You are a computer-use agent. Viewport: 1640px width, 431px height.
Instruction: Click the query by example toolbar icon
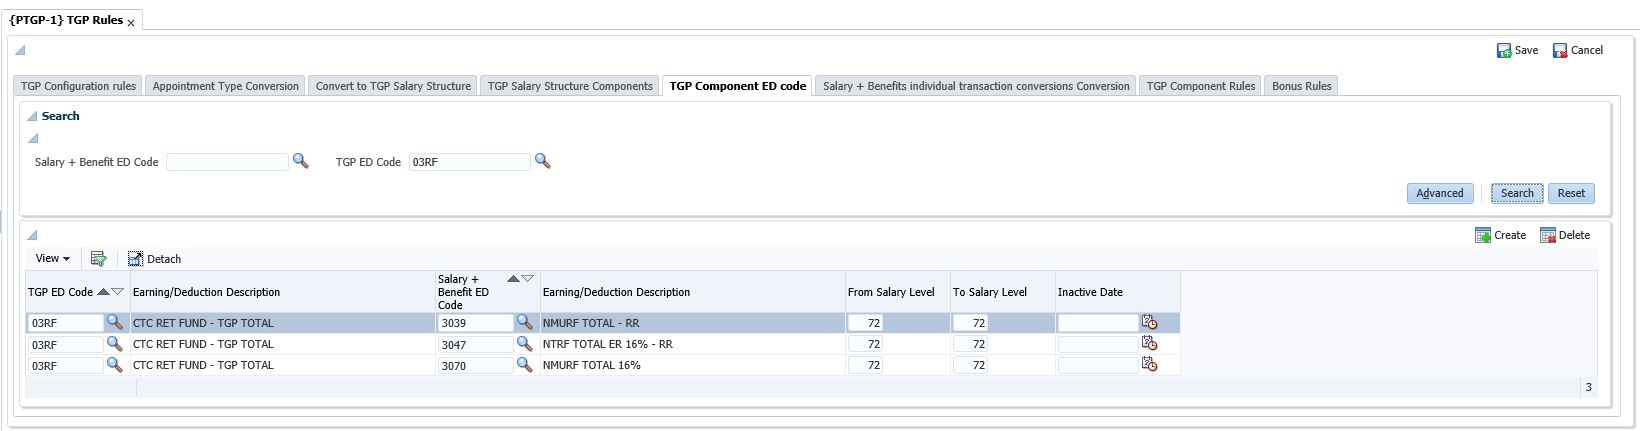(98, 259)
